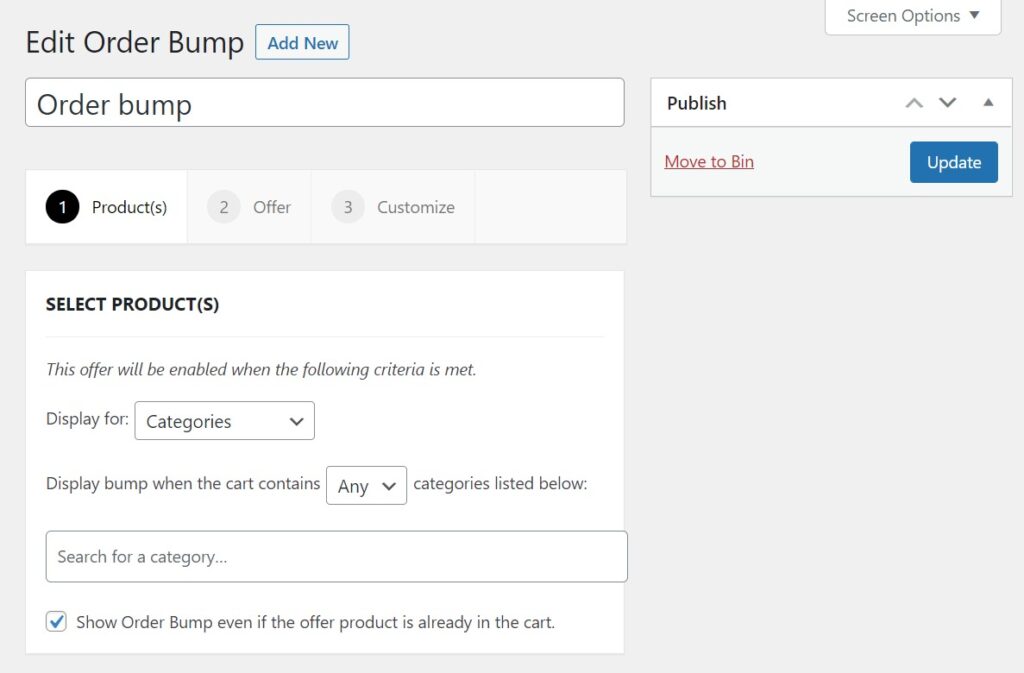Open the Display for Categories dropdown

pyautogui.click(x=223, y=420)
